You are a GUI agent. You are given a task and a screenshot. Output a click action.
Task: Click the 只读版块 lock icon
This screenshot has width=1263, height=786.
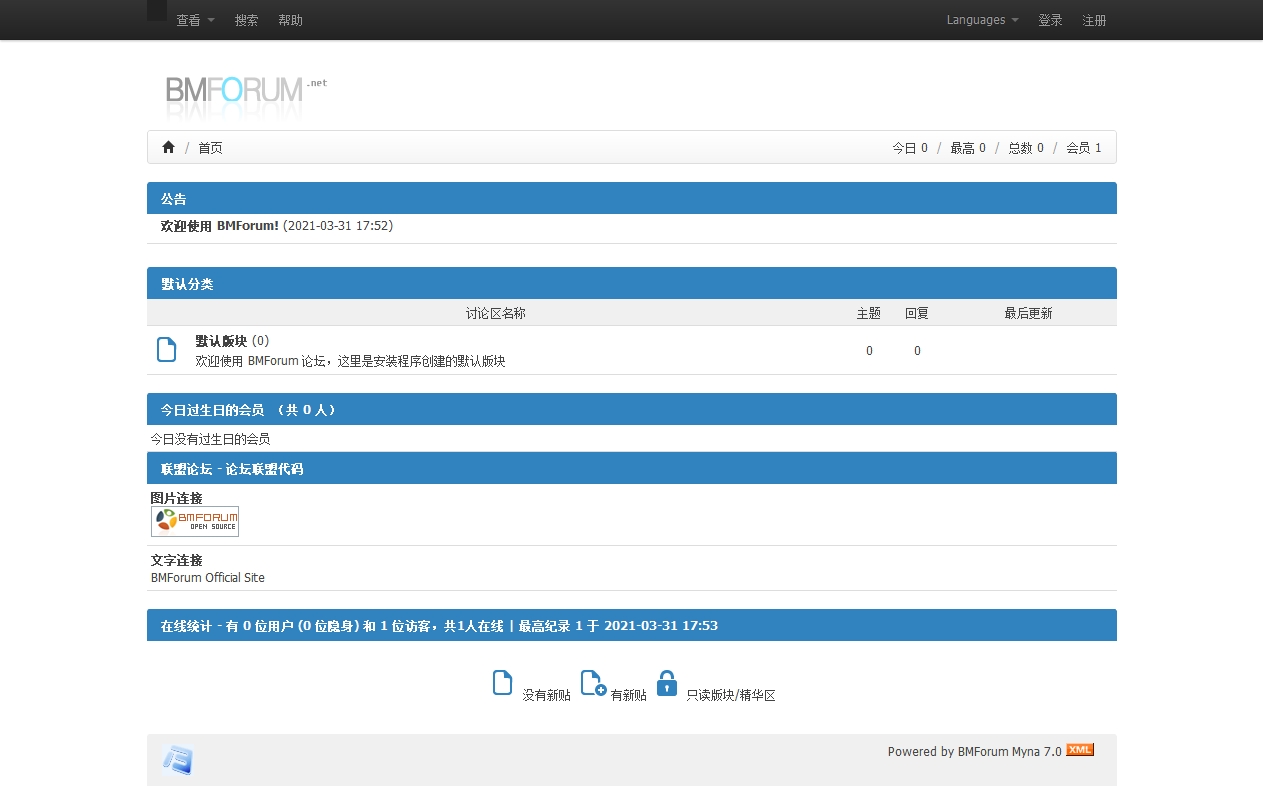tap(667, 682)
